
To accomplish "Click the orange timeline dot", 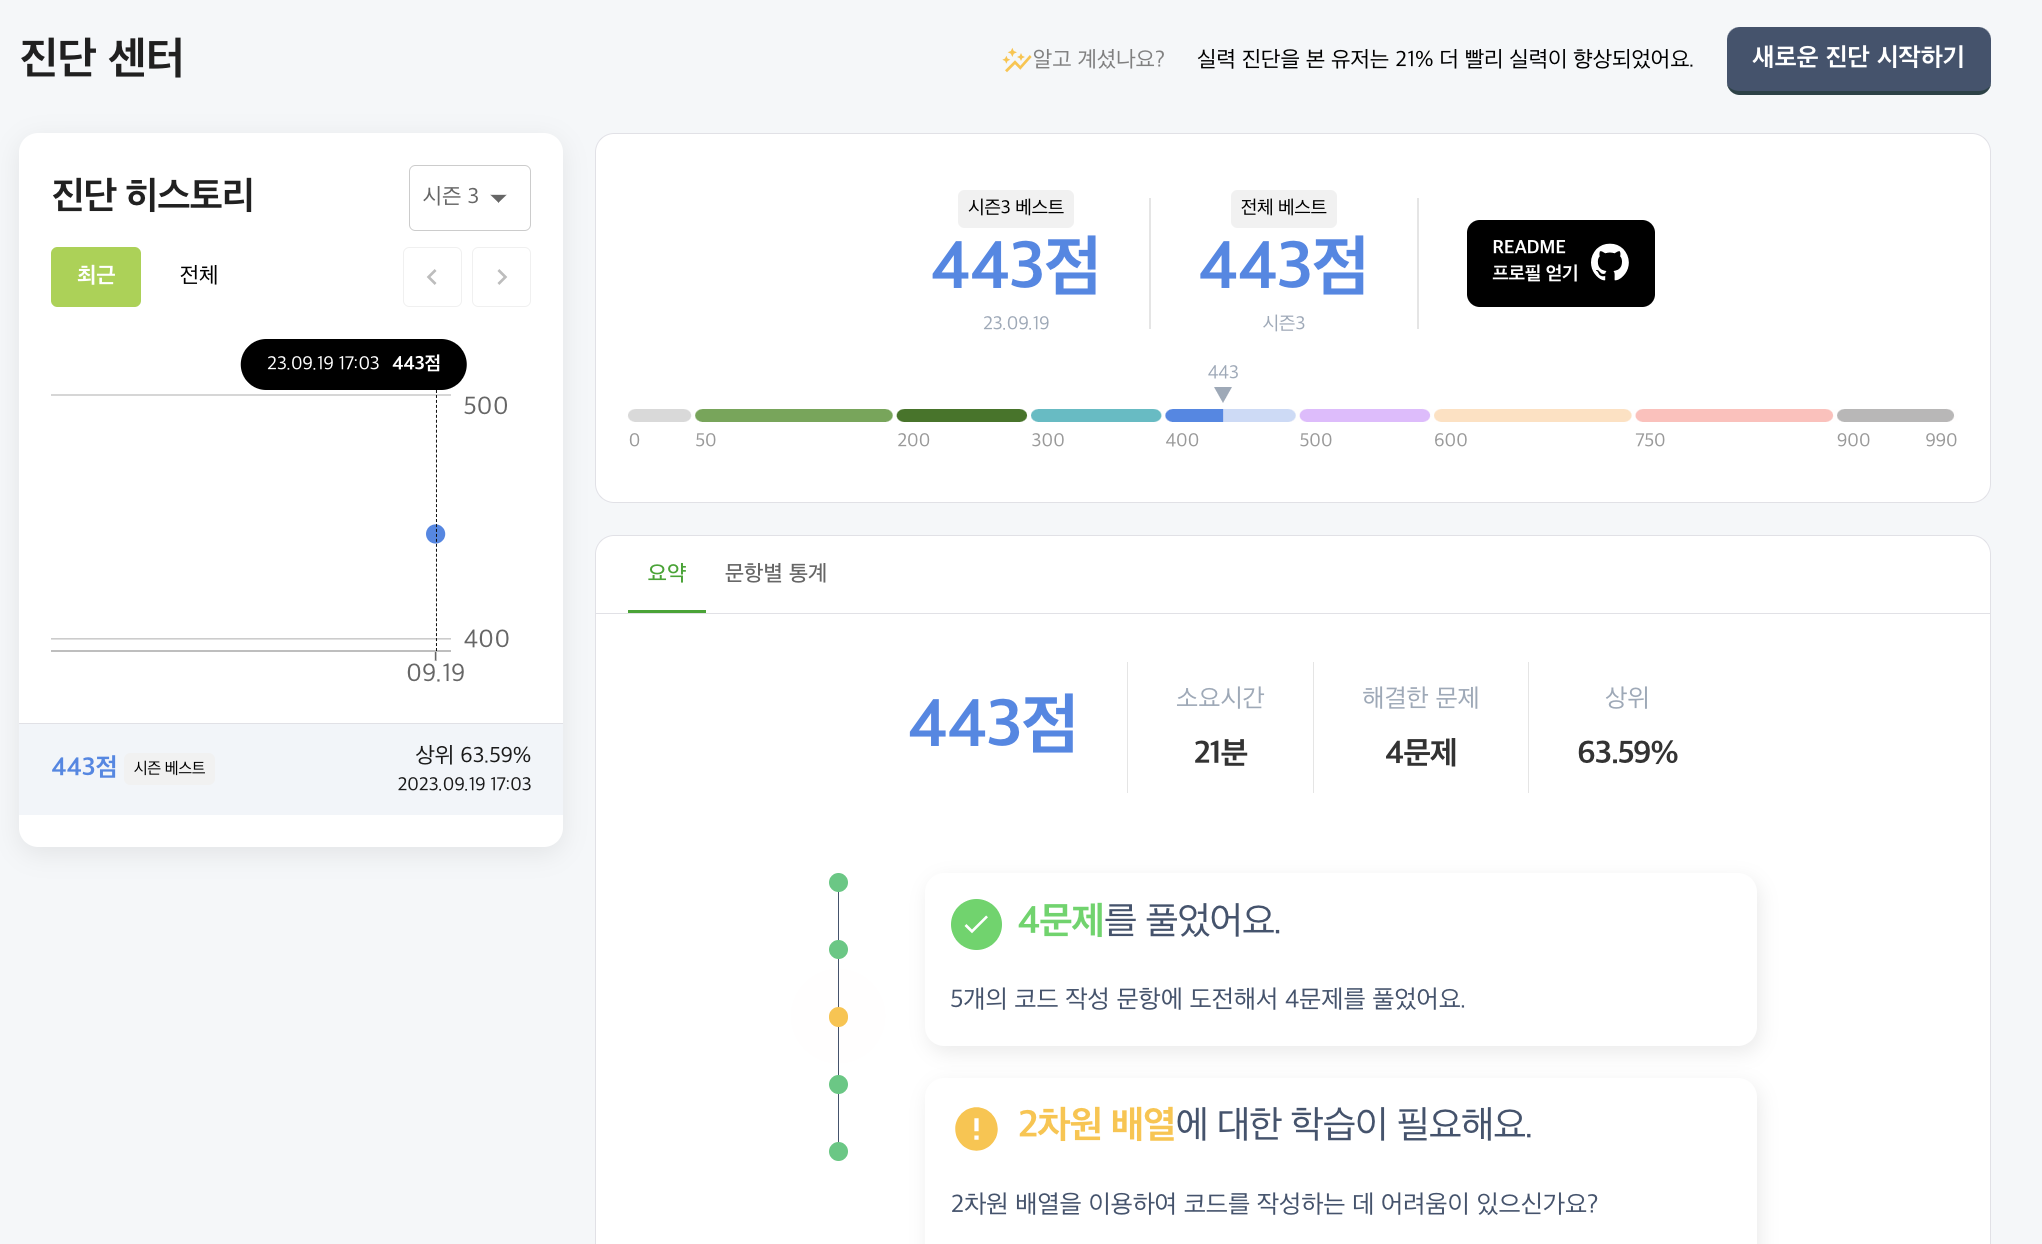I will [x=838, y=1017].
